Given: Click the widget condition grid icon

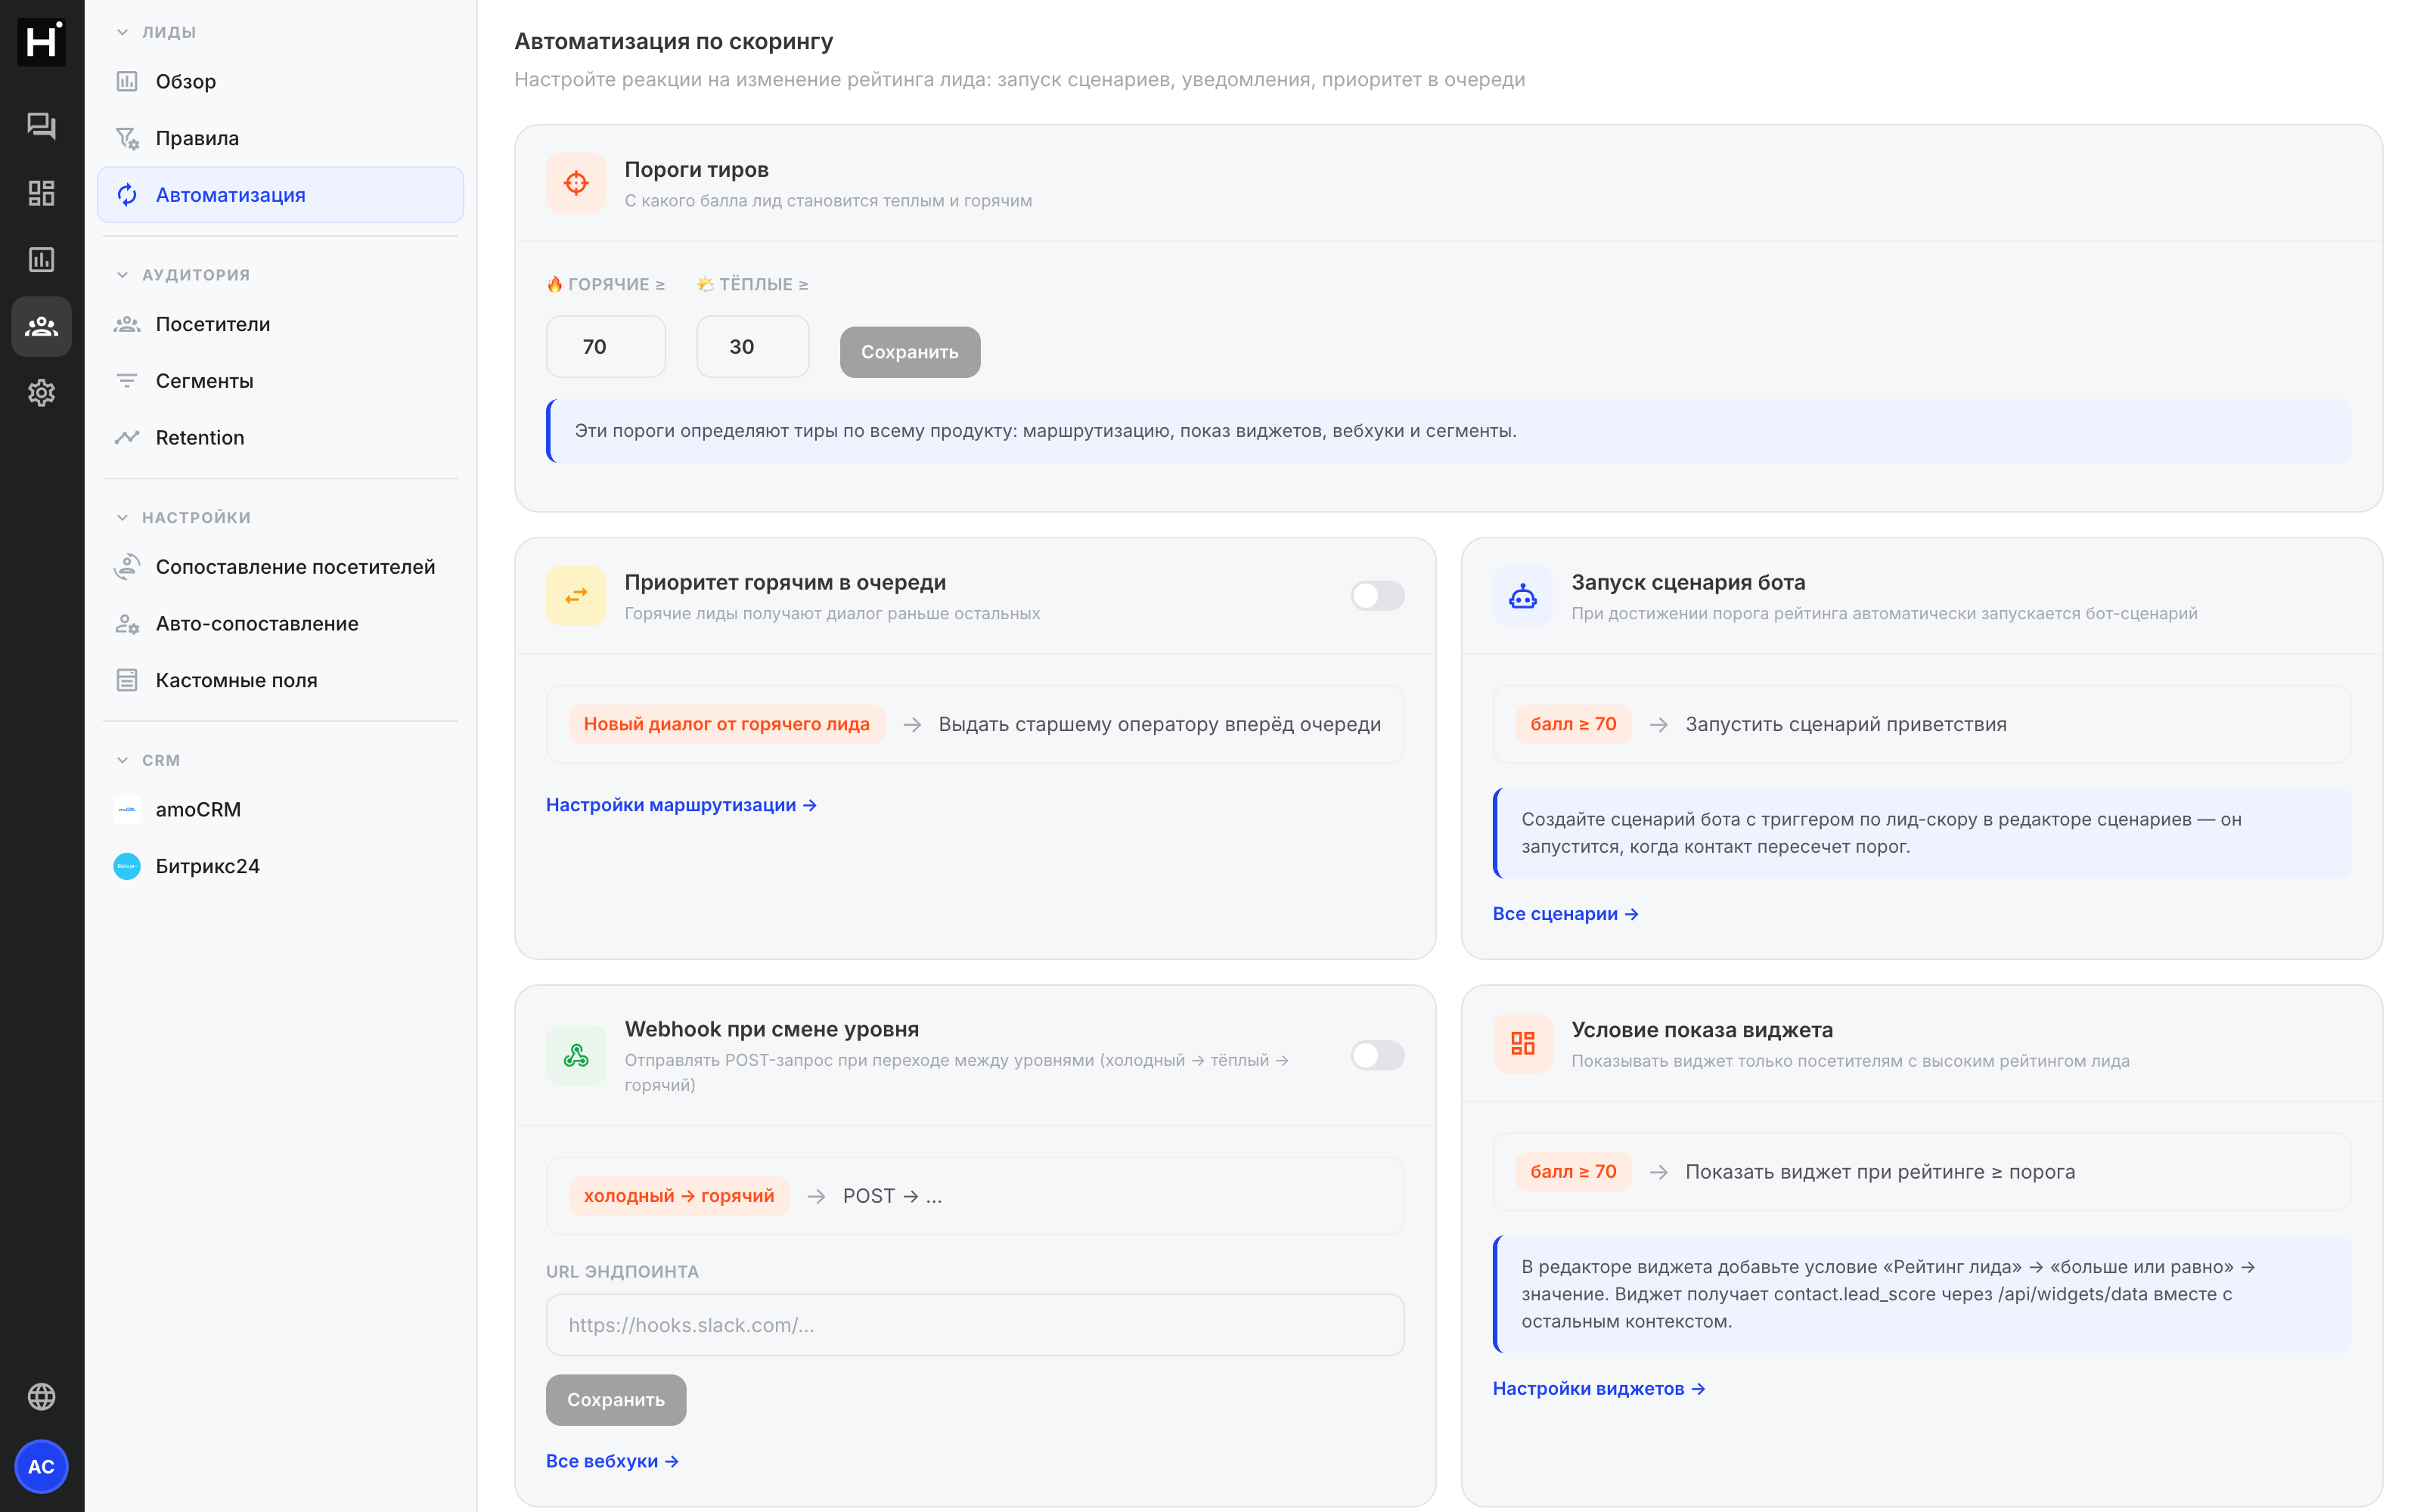Looking at the screenshot, I should click(1523, 1043).
